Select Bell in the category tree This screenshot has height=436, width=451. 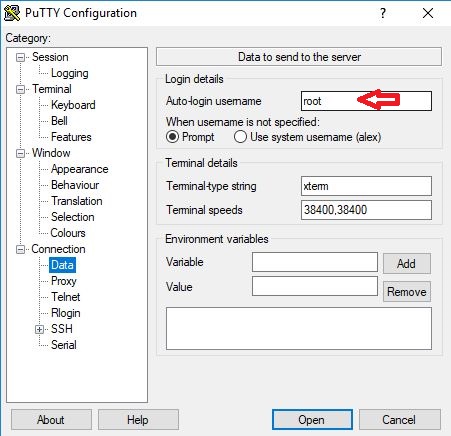pyautogui.click(x=59, y=121)
